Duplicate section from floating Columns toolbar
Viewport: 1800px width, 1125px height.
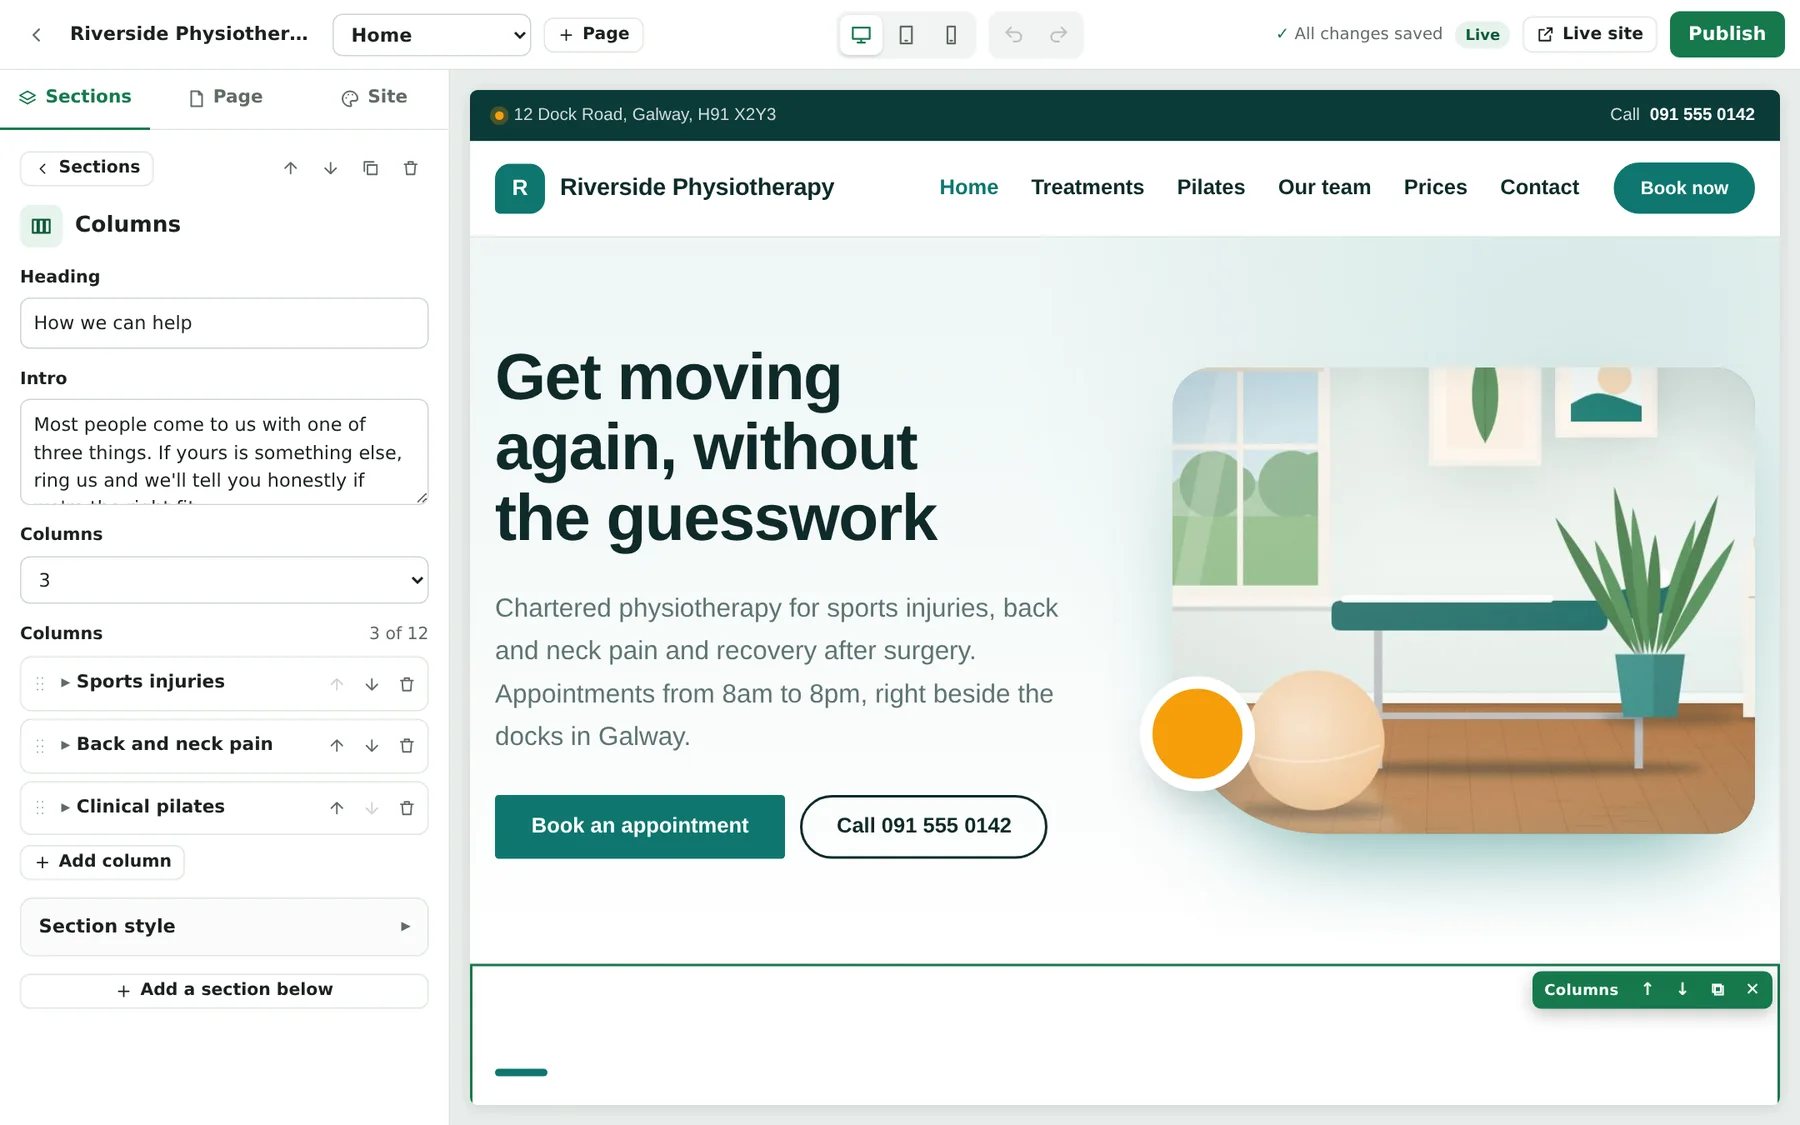(x=1718, y=989)
